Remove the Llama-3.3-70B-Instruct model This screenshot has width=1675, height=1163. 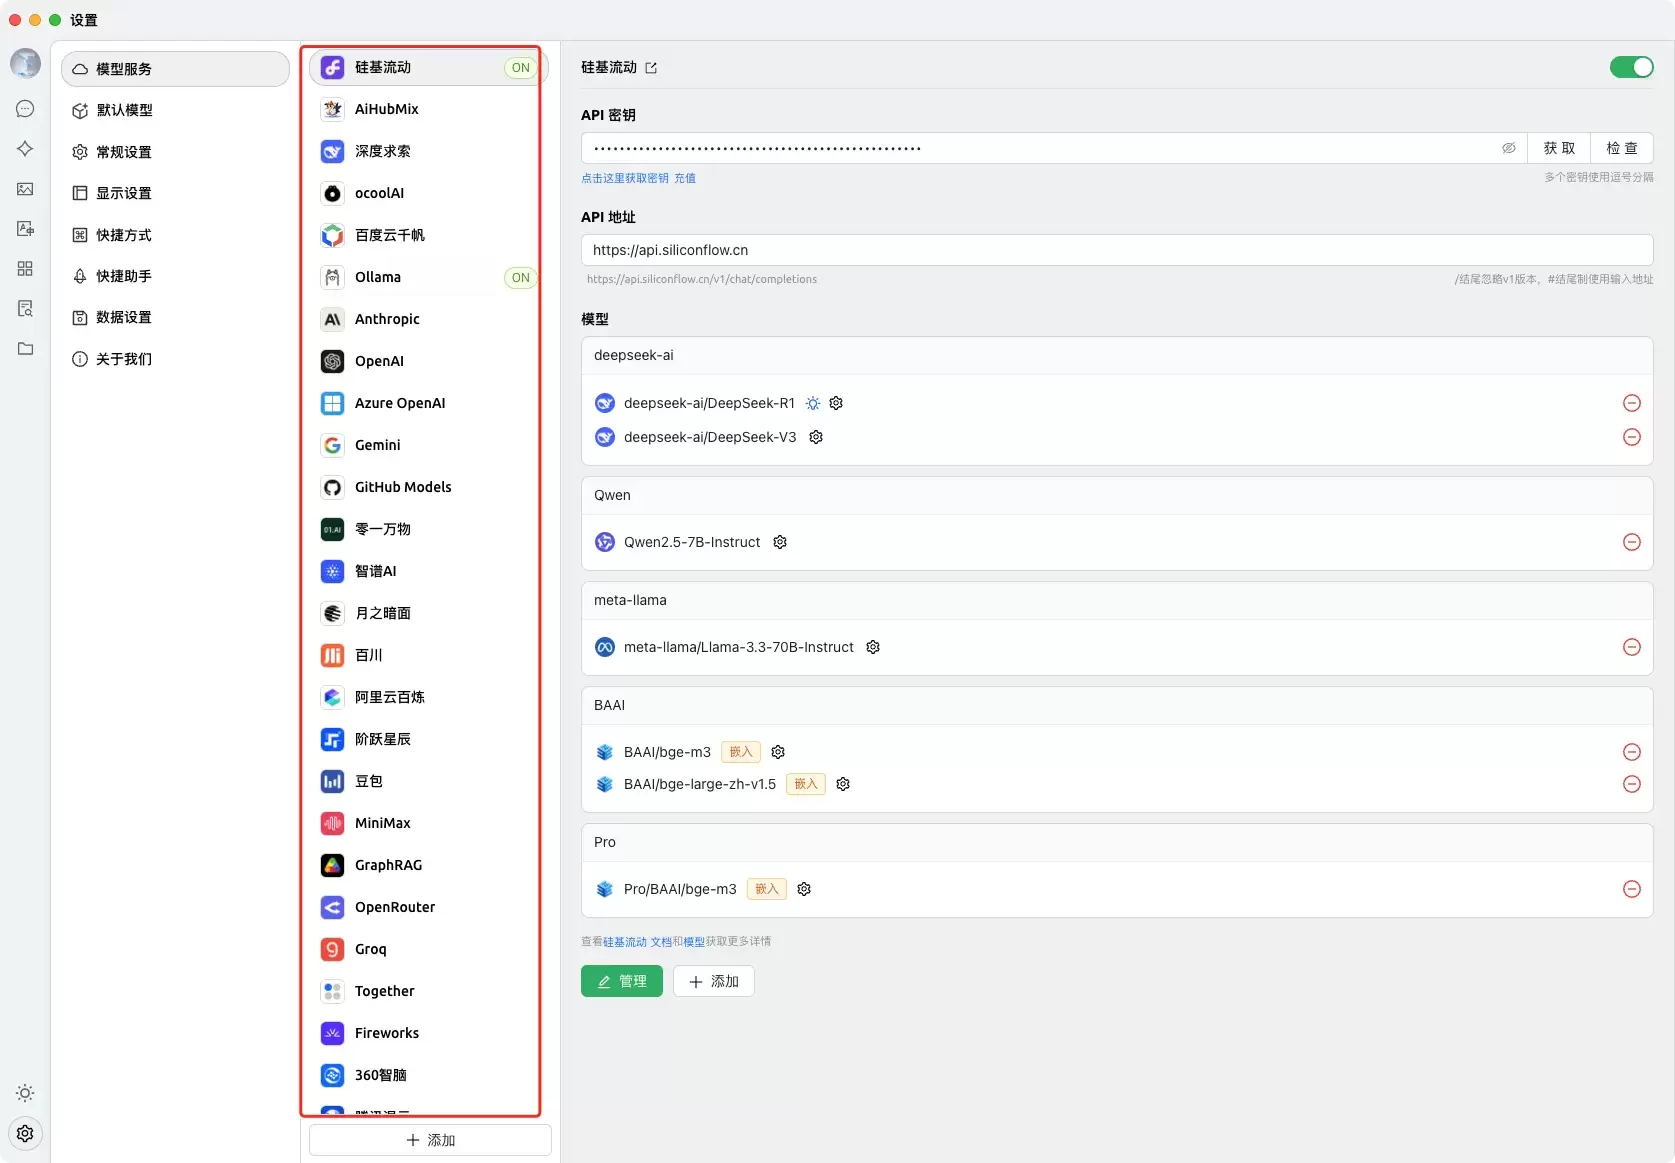click(x=1632, y=647)
